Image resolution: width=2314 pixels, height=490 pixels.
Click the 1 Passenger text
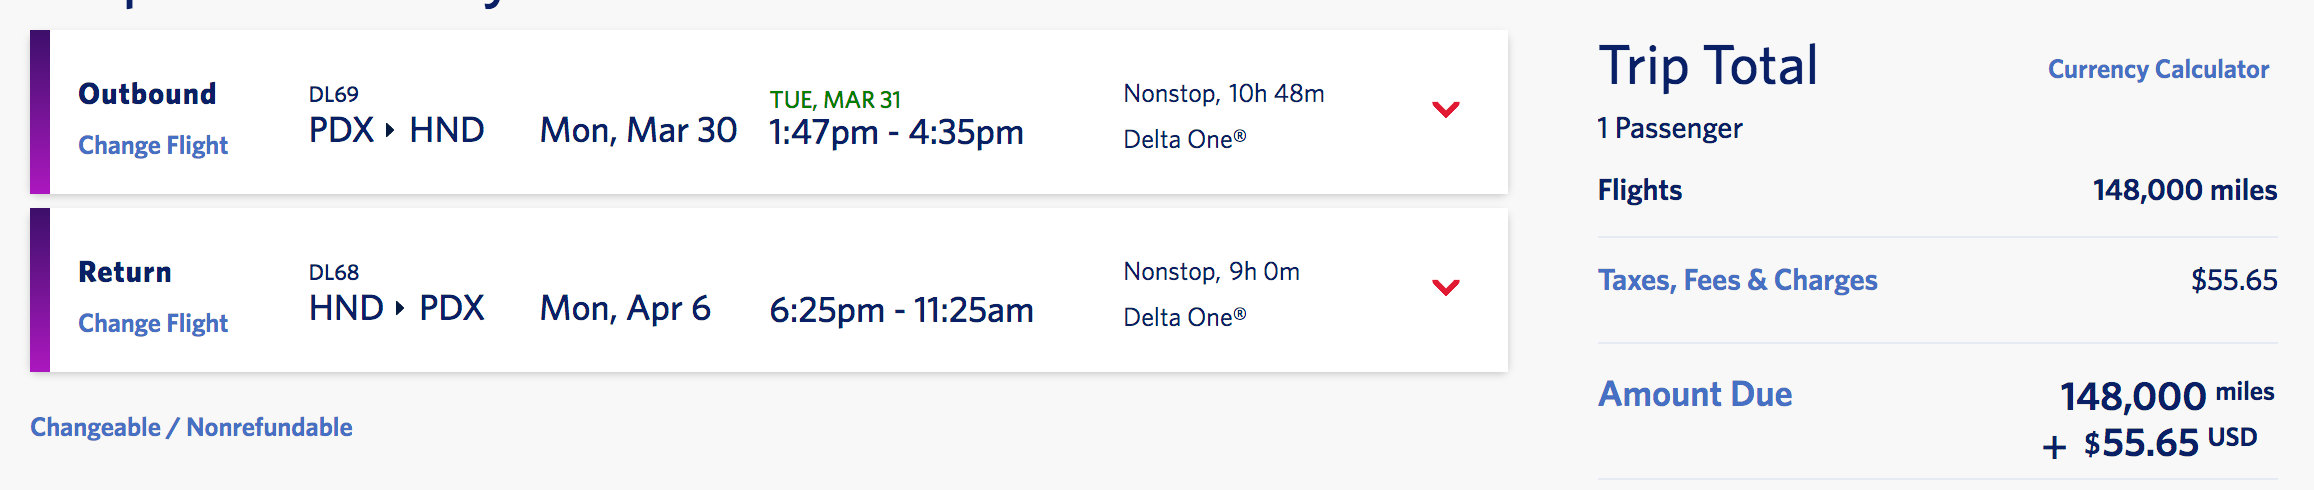click(x=1669, y=128)
